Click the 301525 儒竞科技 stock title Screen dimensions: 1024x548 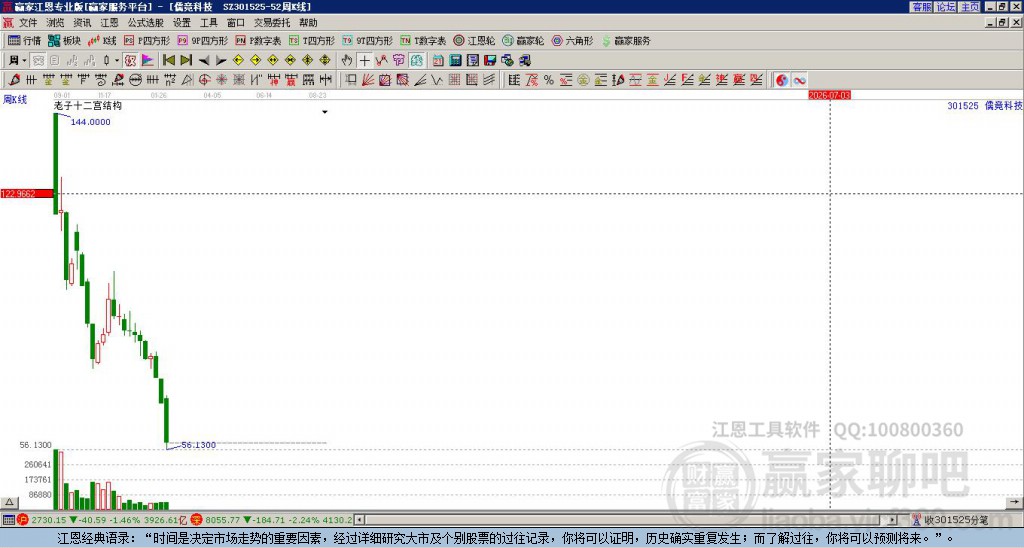[x=985, y=105]
